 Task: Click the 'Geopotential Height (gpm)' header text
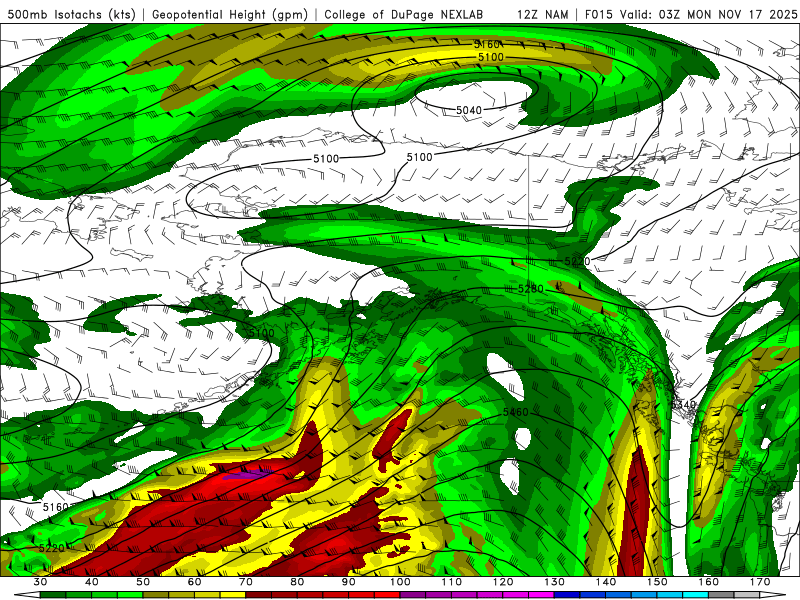click(x=230, y=14)
